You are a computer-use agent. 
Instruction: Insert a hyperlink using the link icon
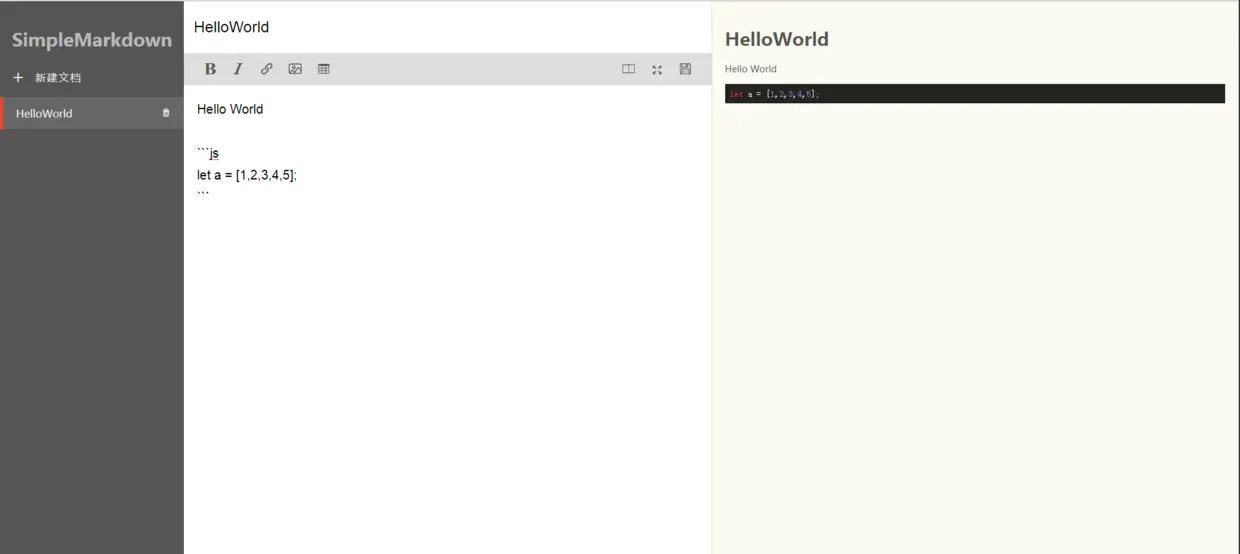pos(267,69)
